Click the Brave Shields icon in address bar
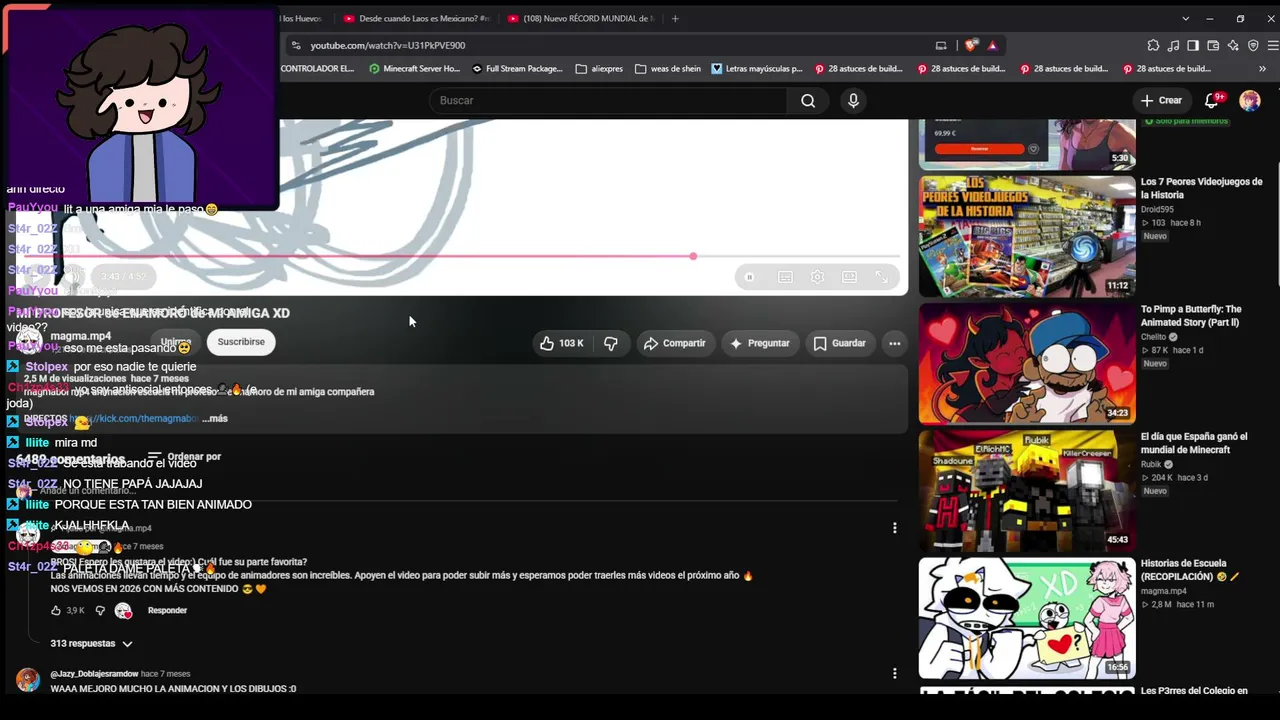Screen dimensions: 1280x720 click(x=971, y=45)
